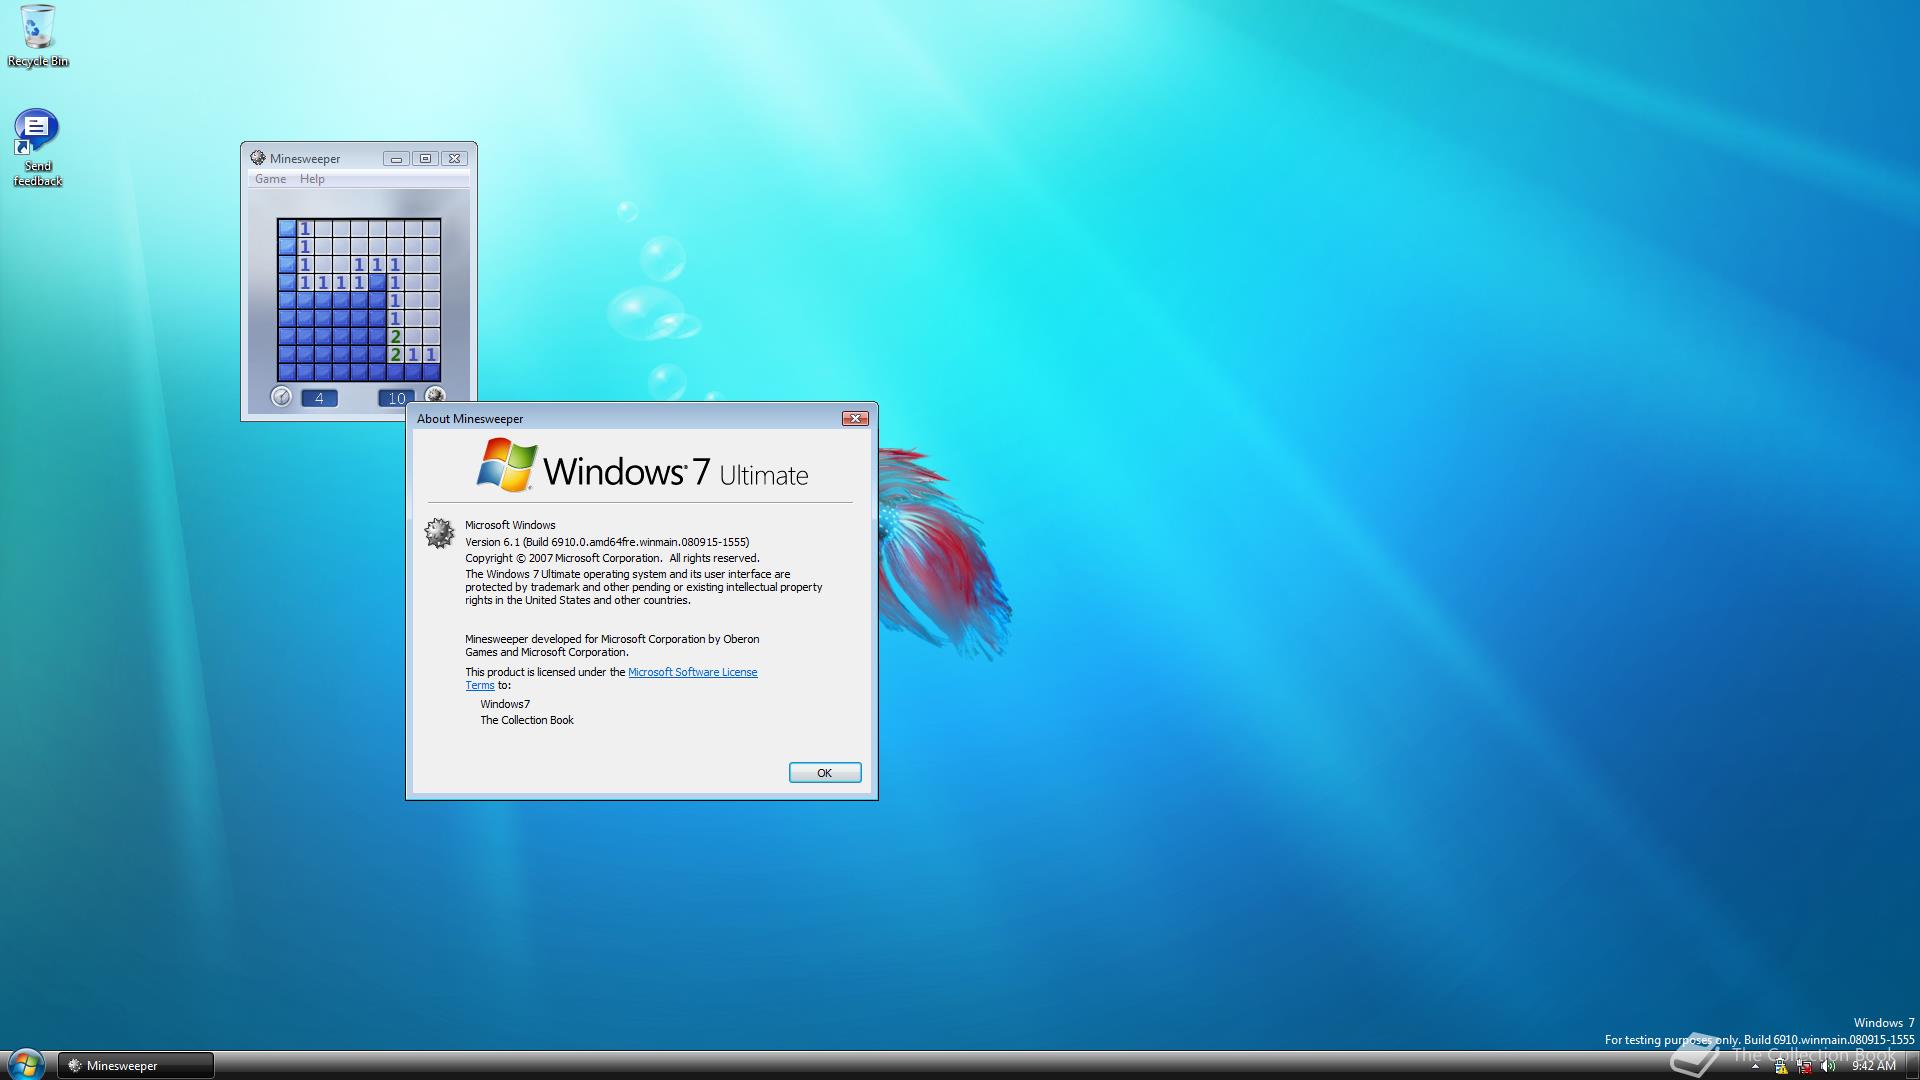Open the security warning tray icon

click(x=1780, y=1067)
